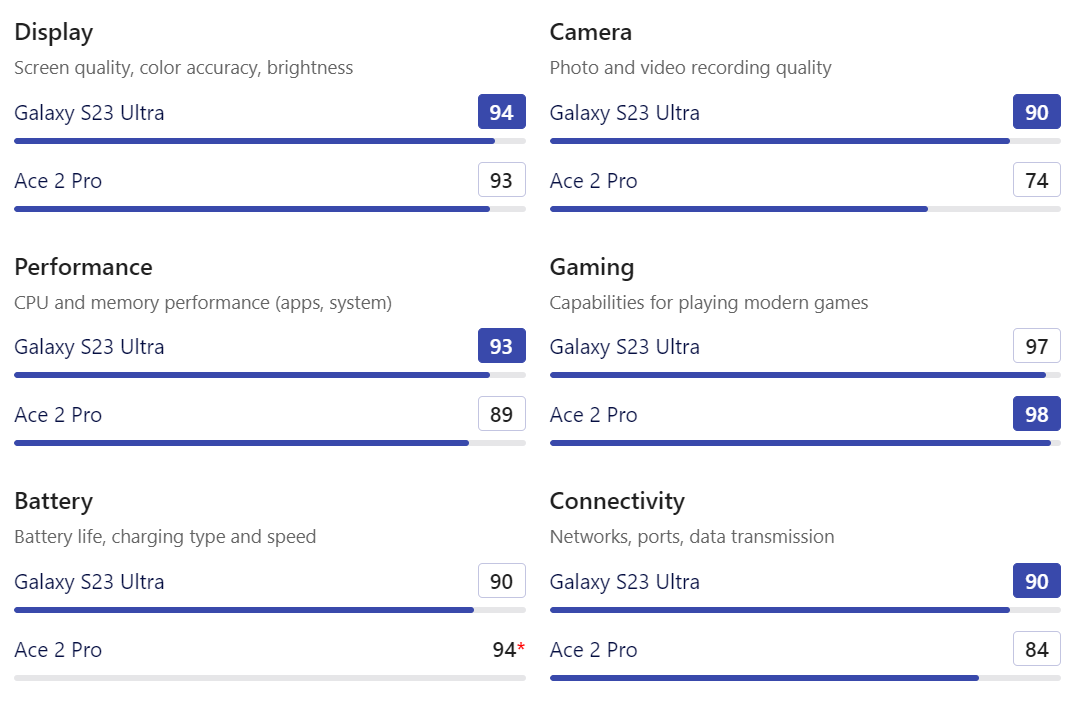
Task: Click the Performance section heading
Action: [x=83, y=267]
